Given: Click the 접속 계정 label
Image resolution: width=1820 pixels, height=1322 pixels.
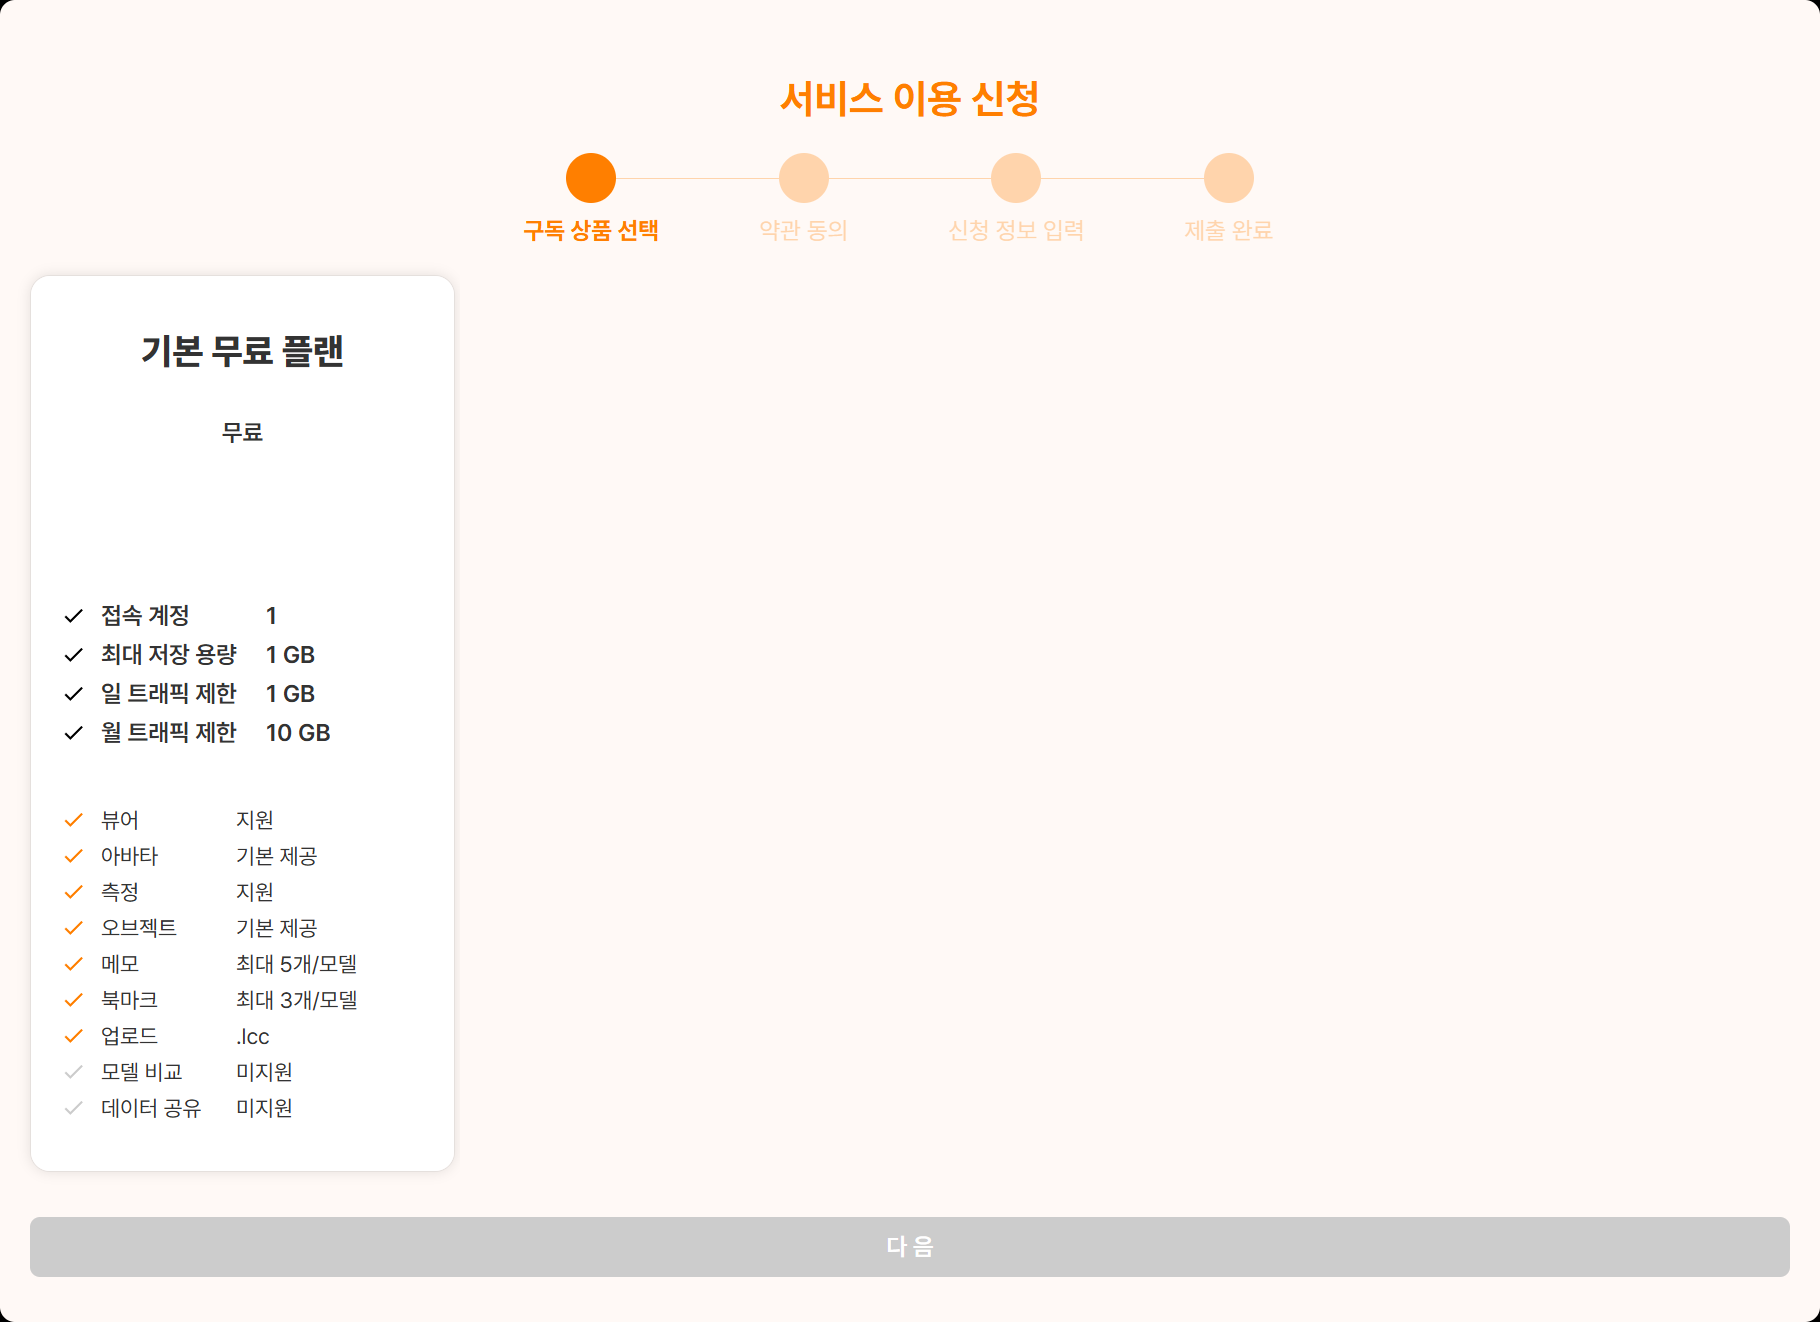Looking at the screenshot, I should tap(145, 615).
